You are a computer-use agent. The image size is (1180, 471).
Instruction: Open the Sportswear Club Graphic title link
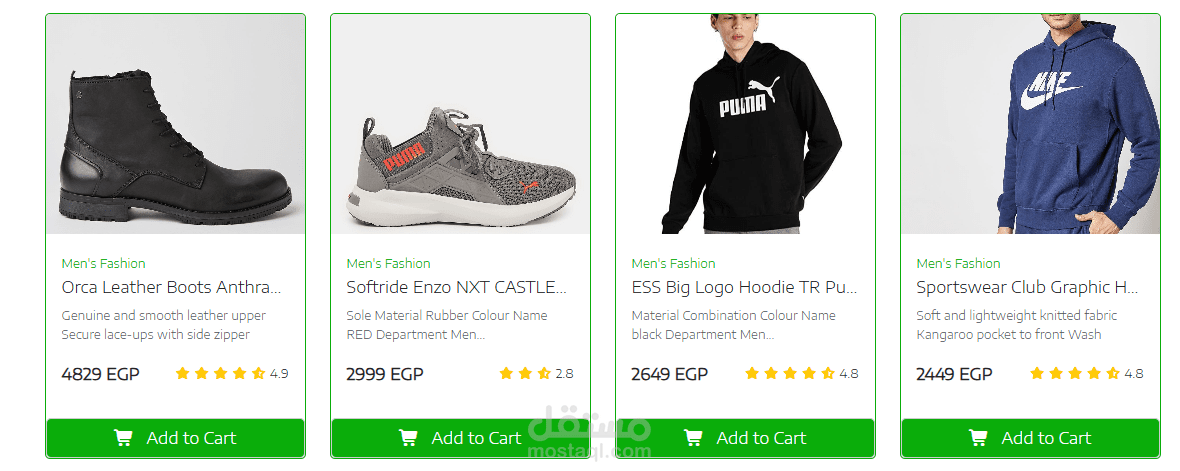point(1027,288)
